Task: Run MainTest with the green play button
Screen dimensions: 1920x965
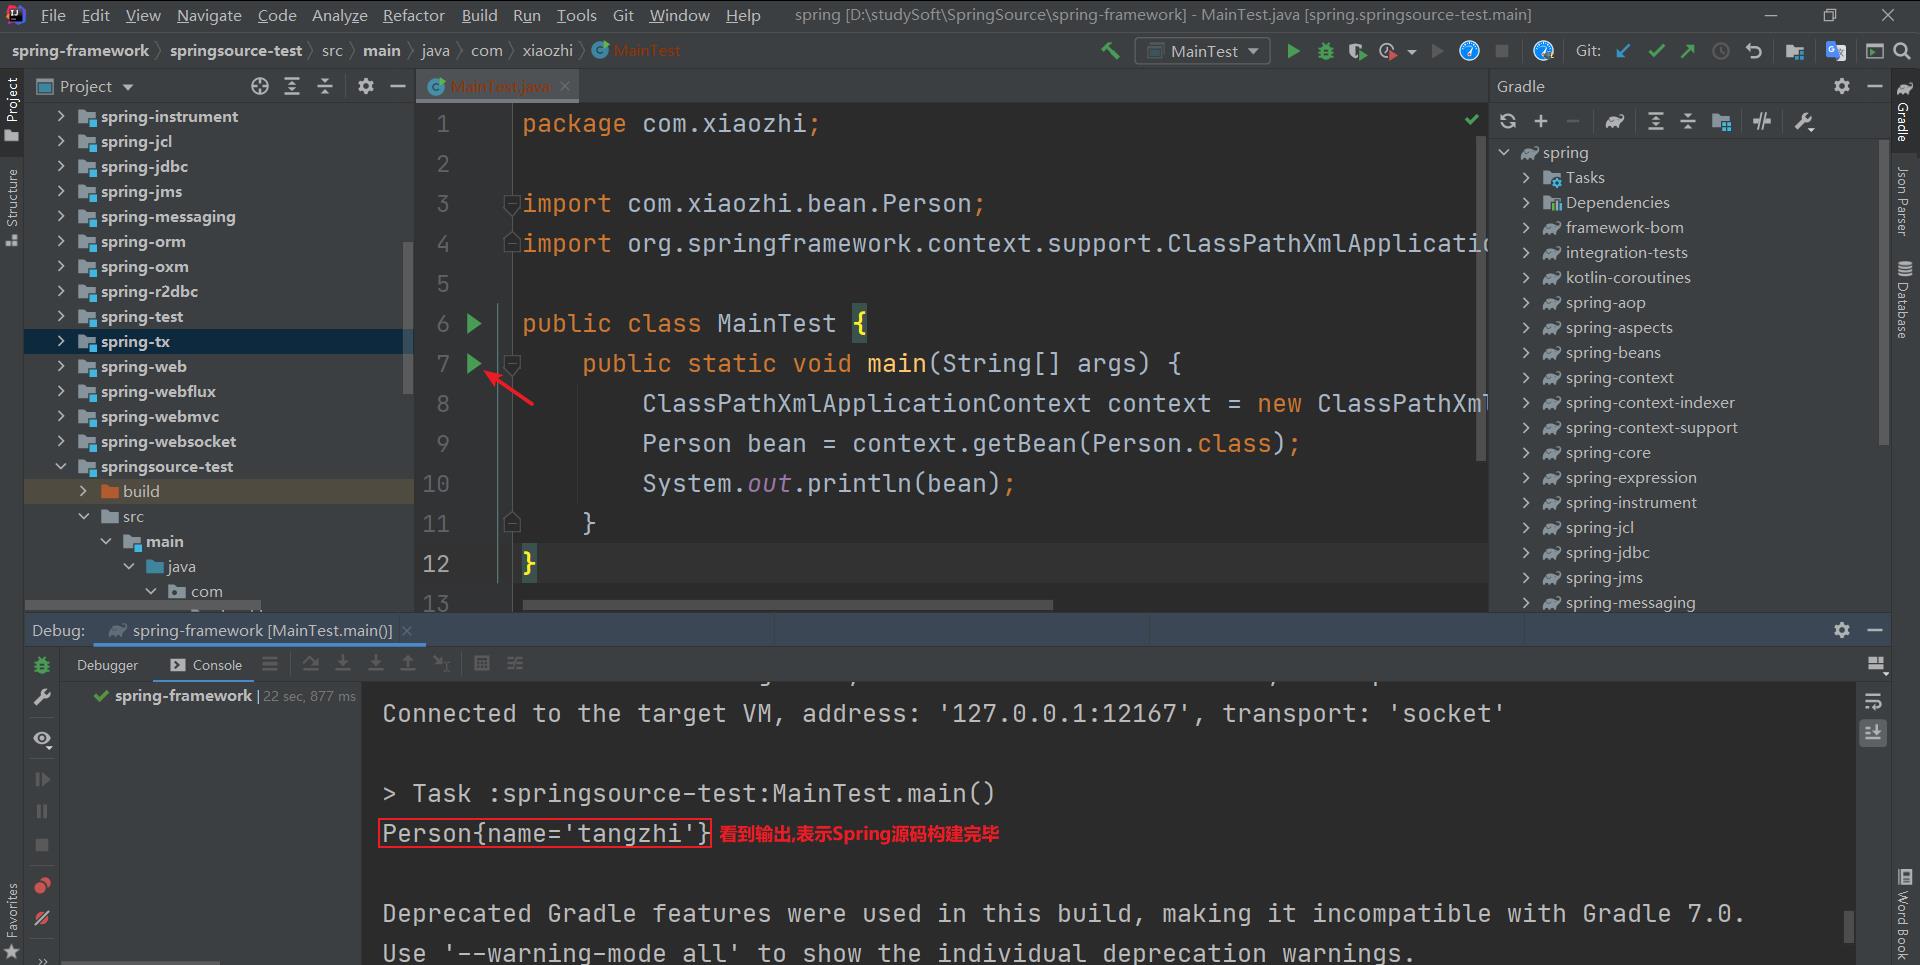Action: pyautogui.click(x=1293, y=51)
